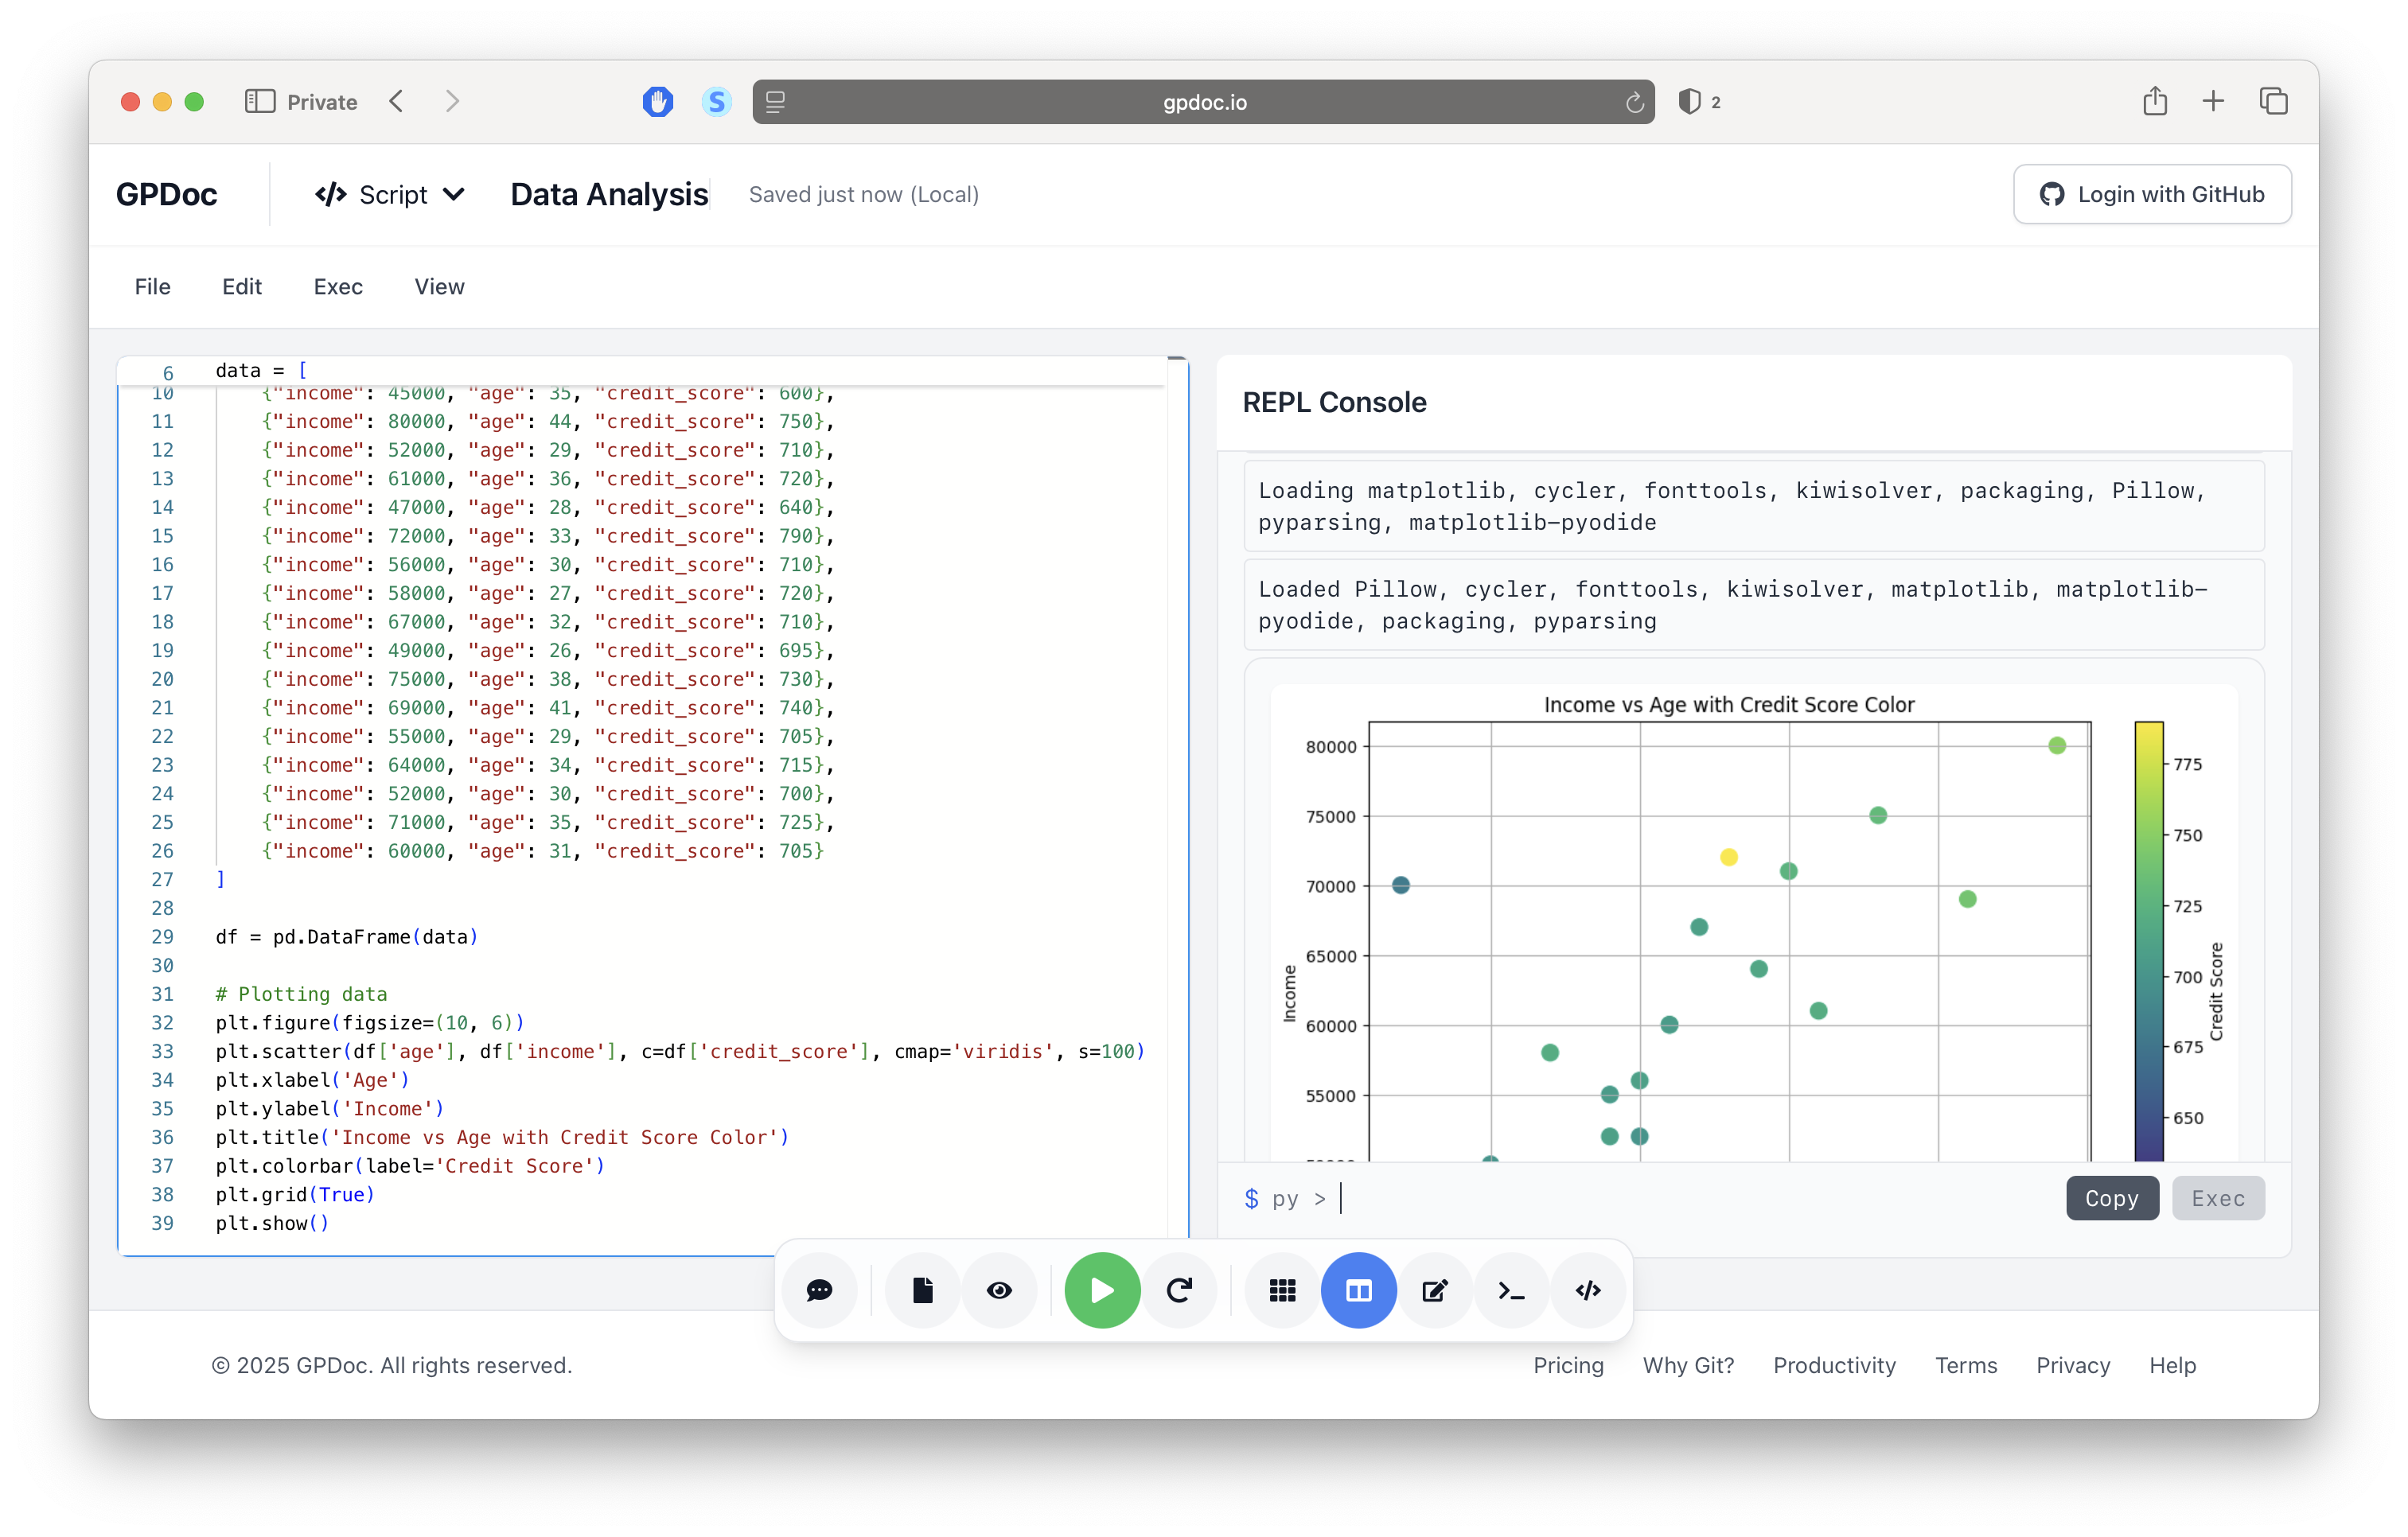Click Login with GitHub button
Image resolution: width=2408 pixels, height=1537 pixels.
(2152, 194)
